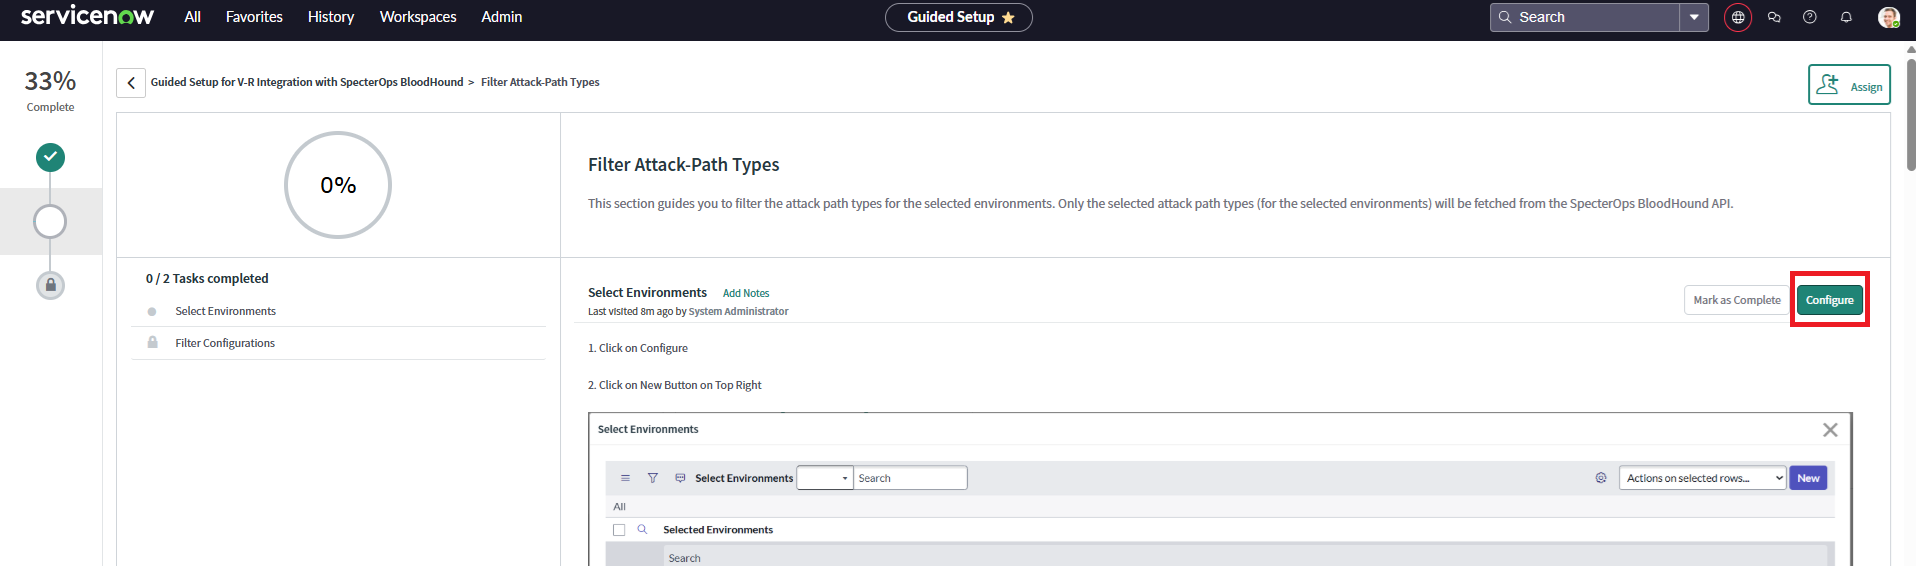1916x566 pixels.
Task: Click the Guided Setup title pill
Action: pos(958,17)
